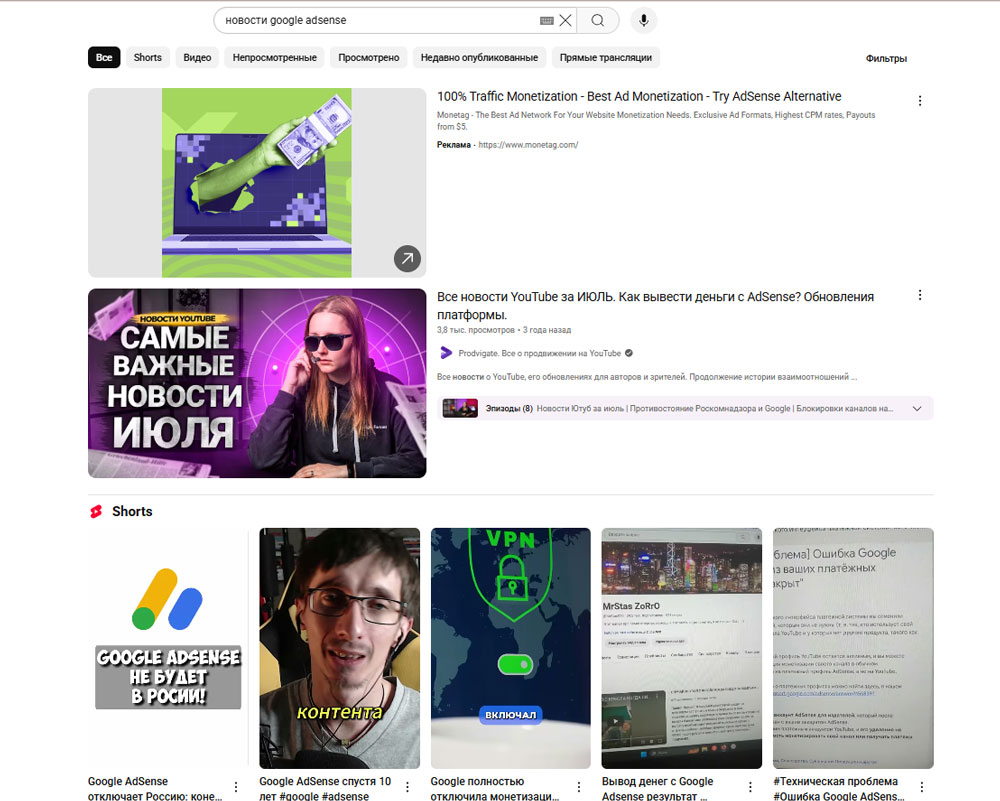1000x801 pixels.
Task: Open the Фильтры button
Action: (x=886, y=58)
